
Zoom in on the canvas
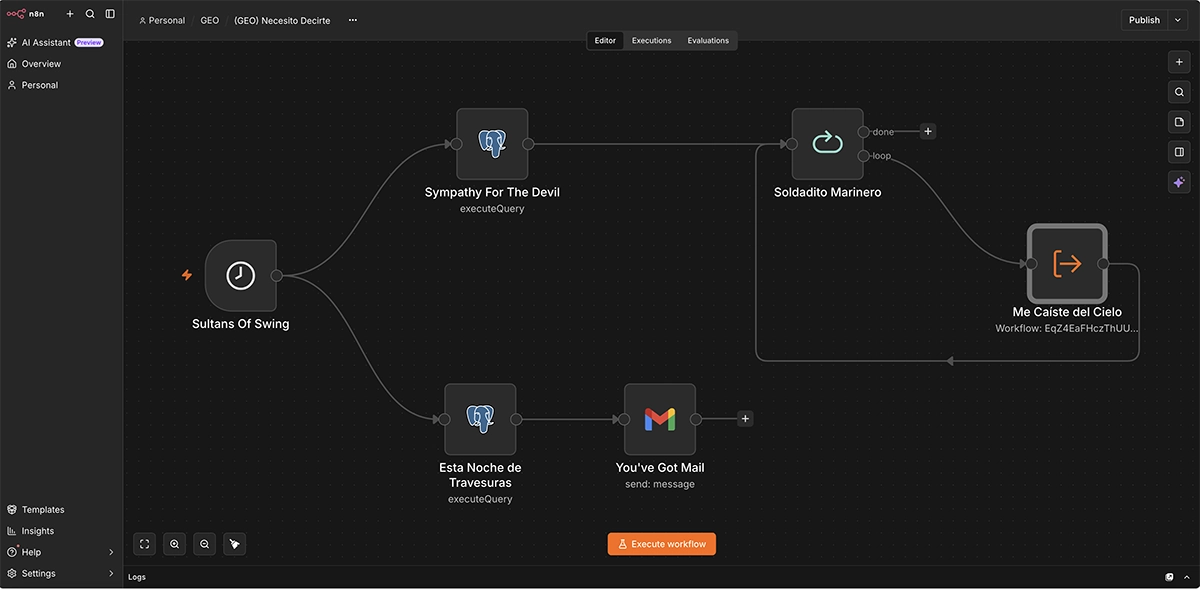click(x=175, y=544)
